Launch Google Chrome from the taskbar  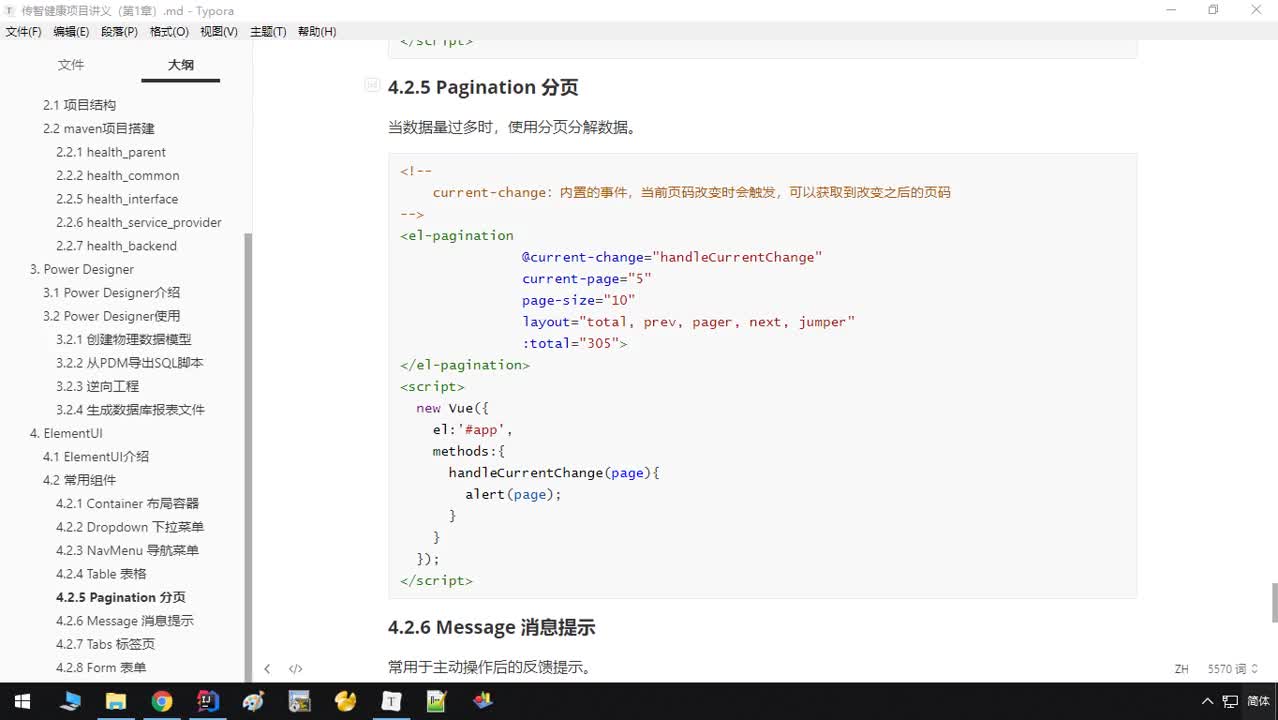162,701
